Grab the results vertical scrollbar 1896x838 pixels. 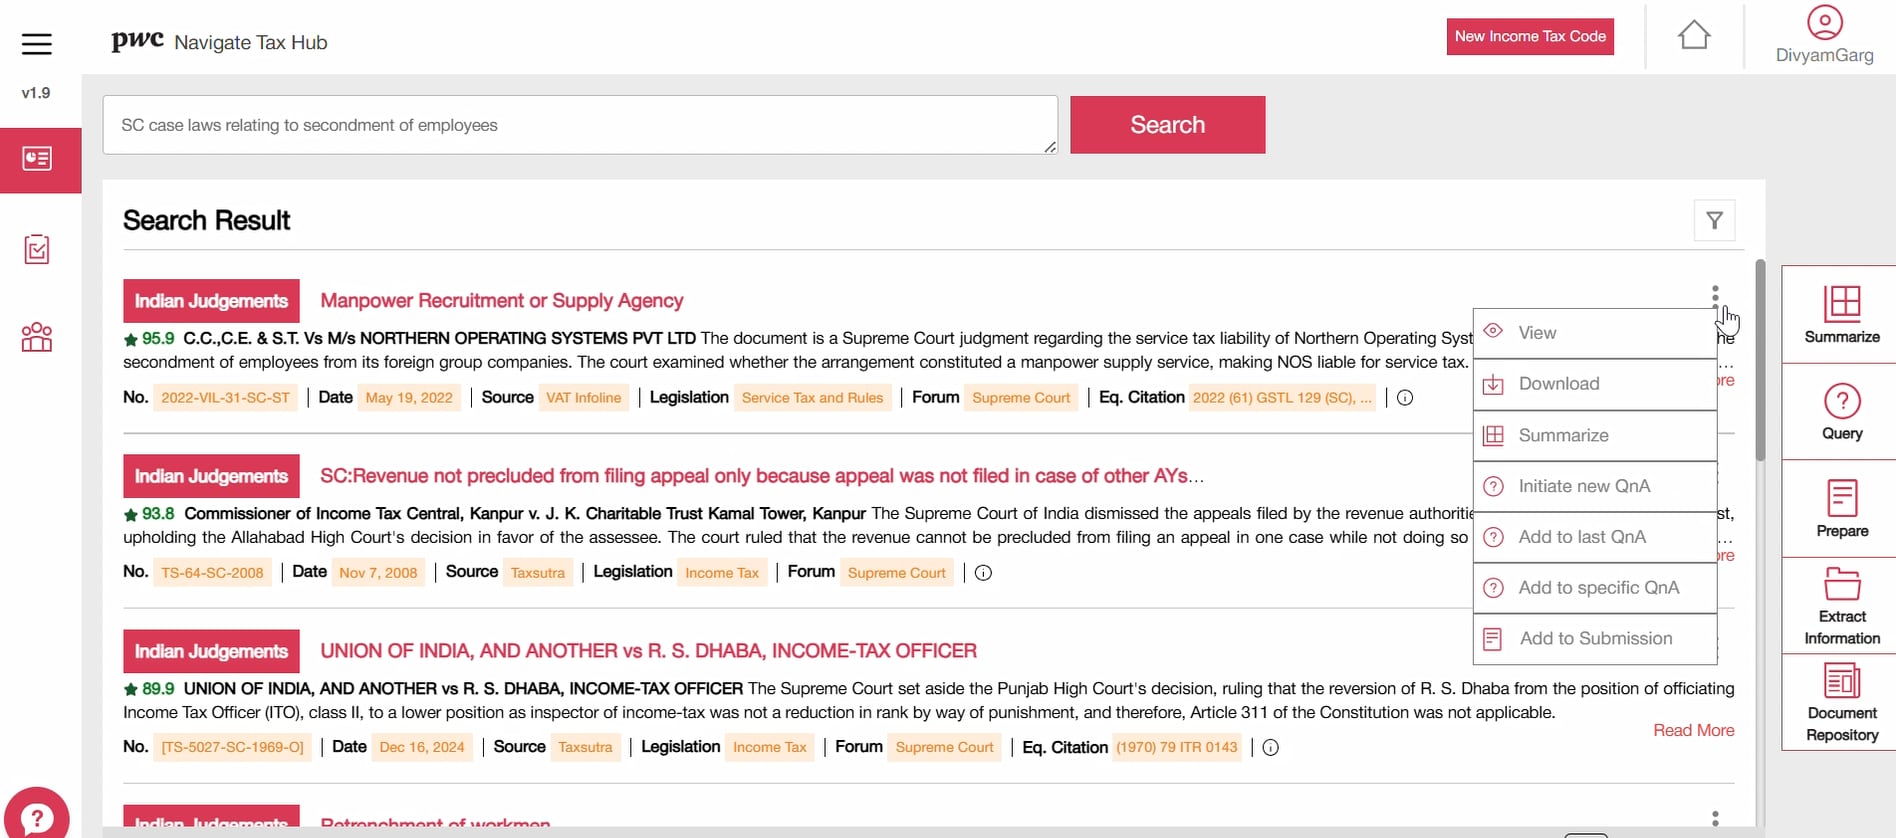click(1760, 360)
